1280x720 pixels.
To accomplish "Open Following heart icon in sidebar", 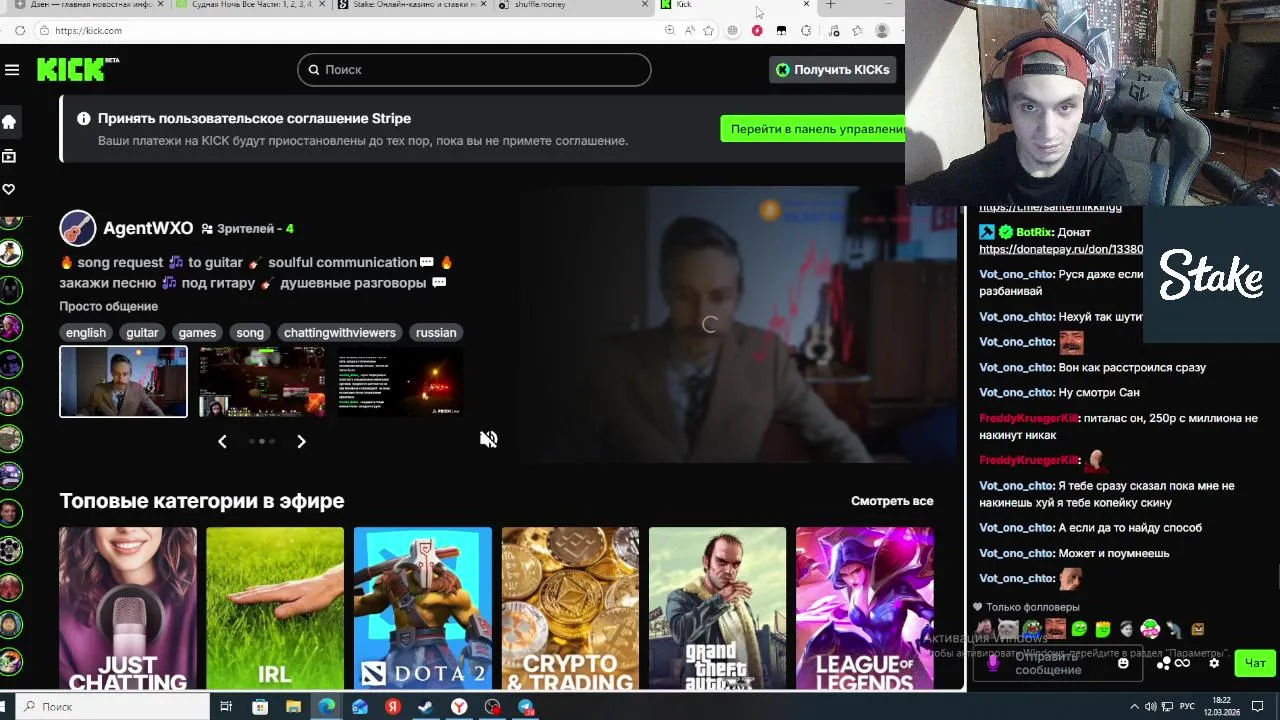I will pos(9,189).
